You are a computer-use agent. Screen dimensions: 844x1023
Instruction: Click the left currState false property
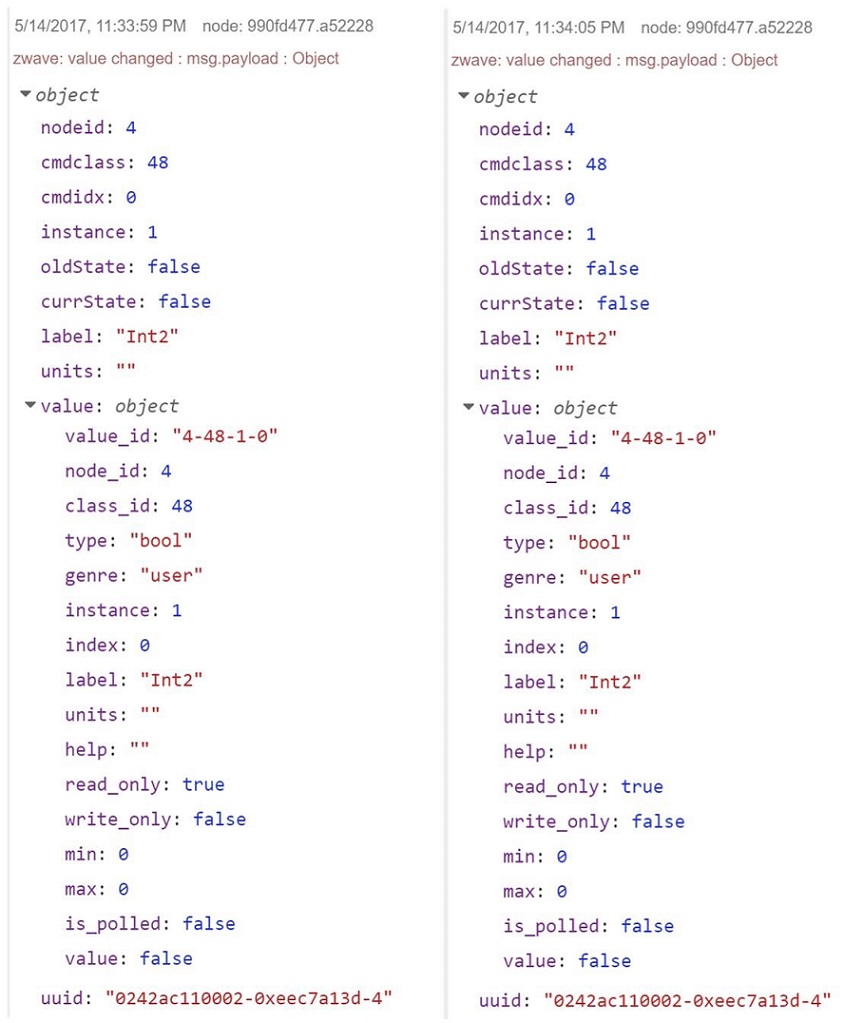126,301
